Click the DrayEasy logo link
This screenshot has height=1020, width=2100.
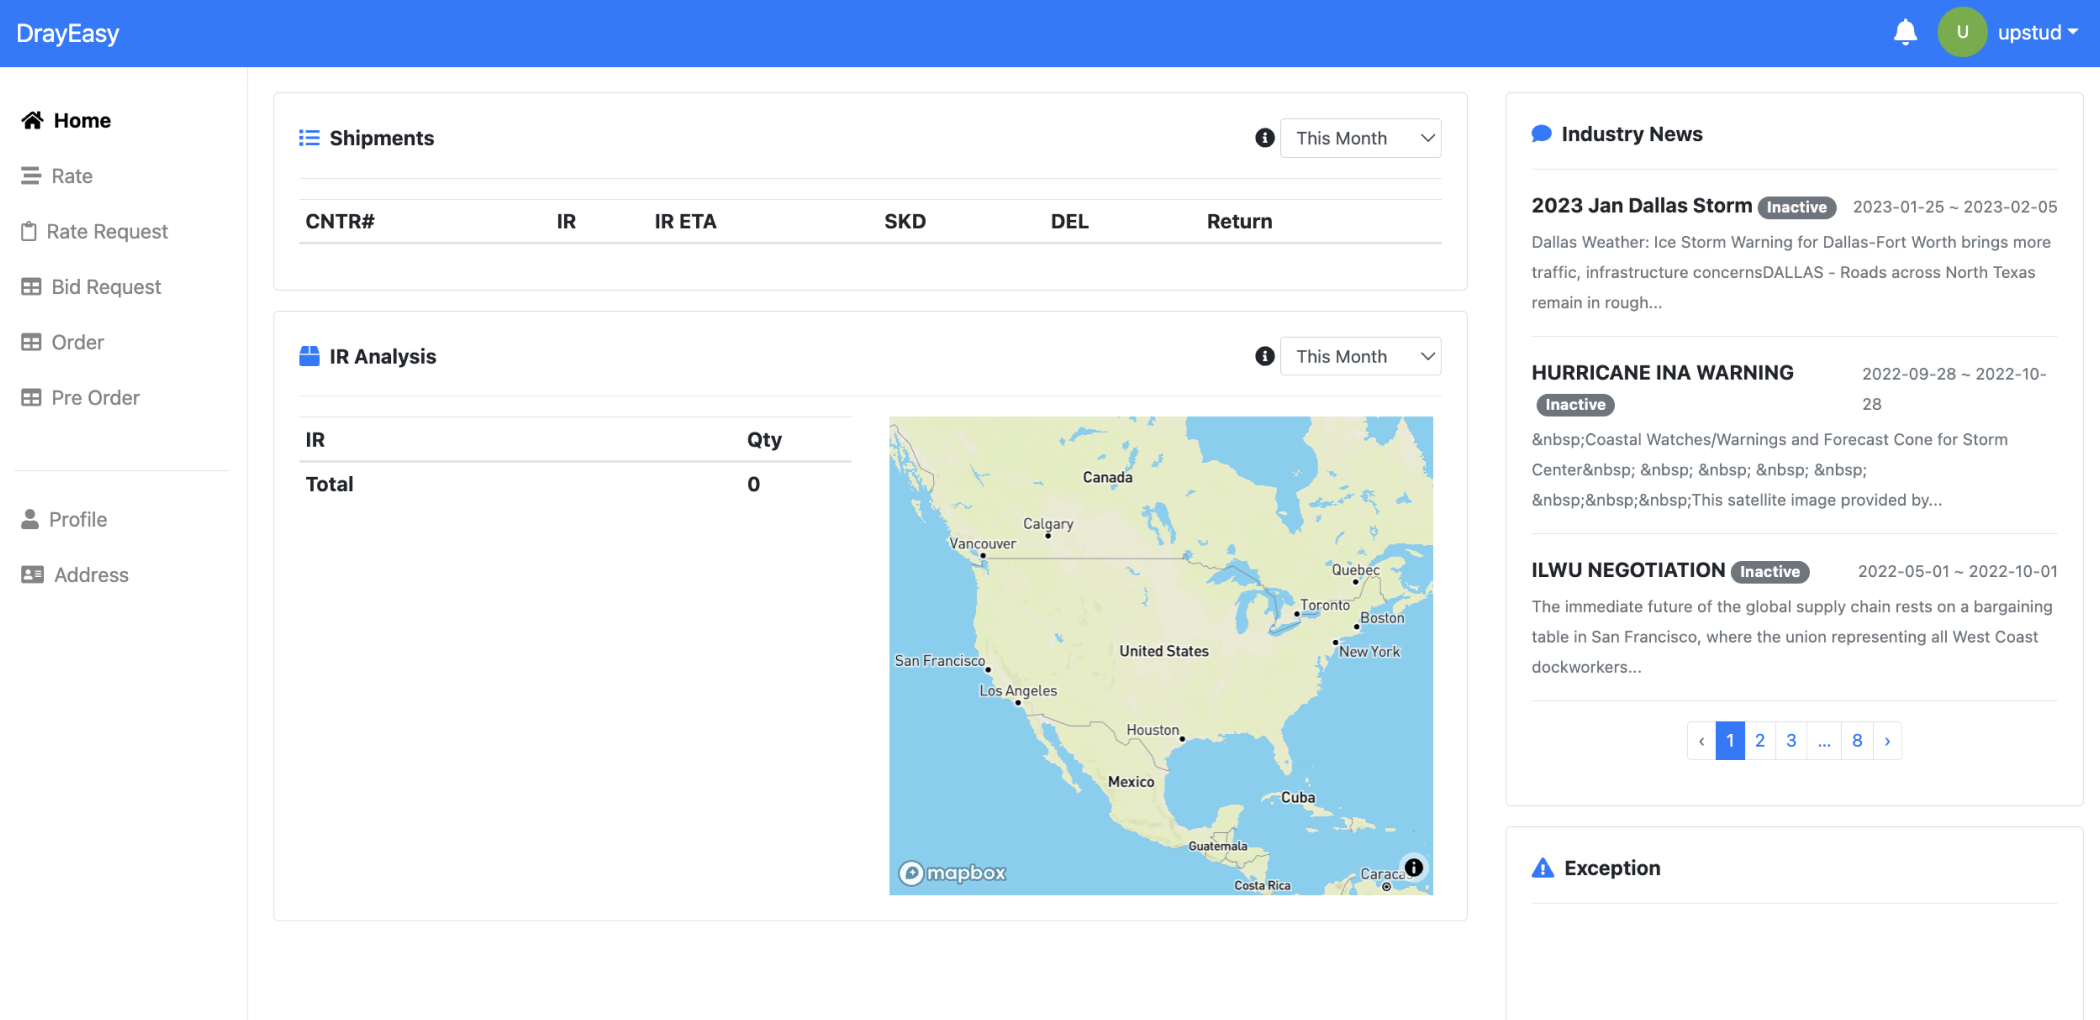pyautogui.click(x=68, y=33)
